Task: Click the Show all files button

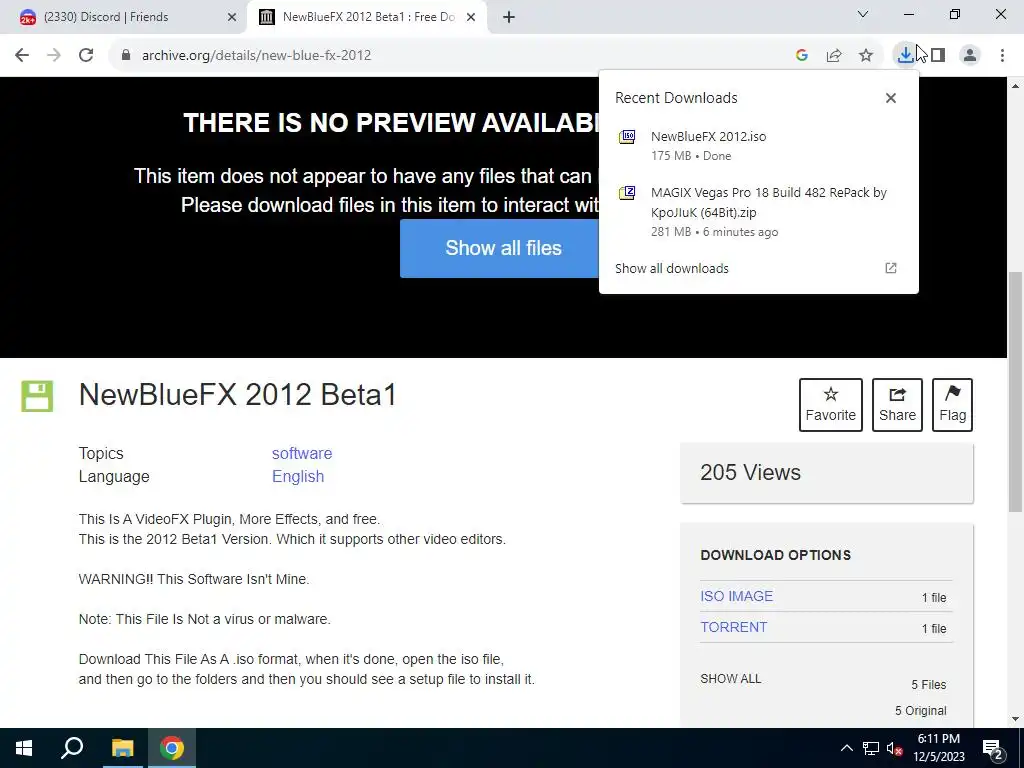Action: 500,248
